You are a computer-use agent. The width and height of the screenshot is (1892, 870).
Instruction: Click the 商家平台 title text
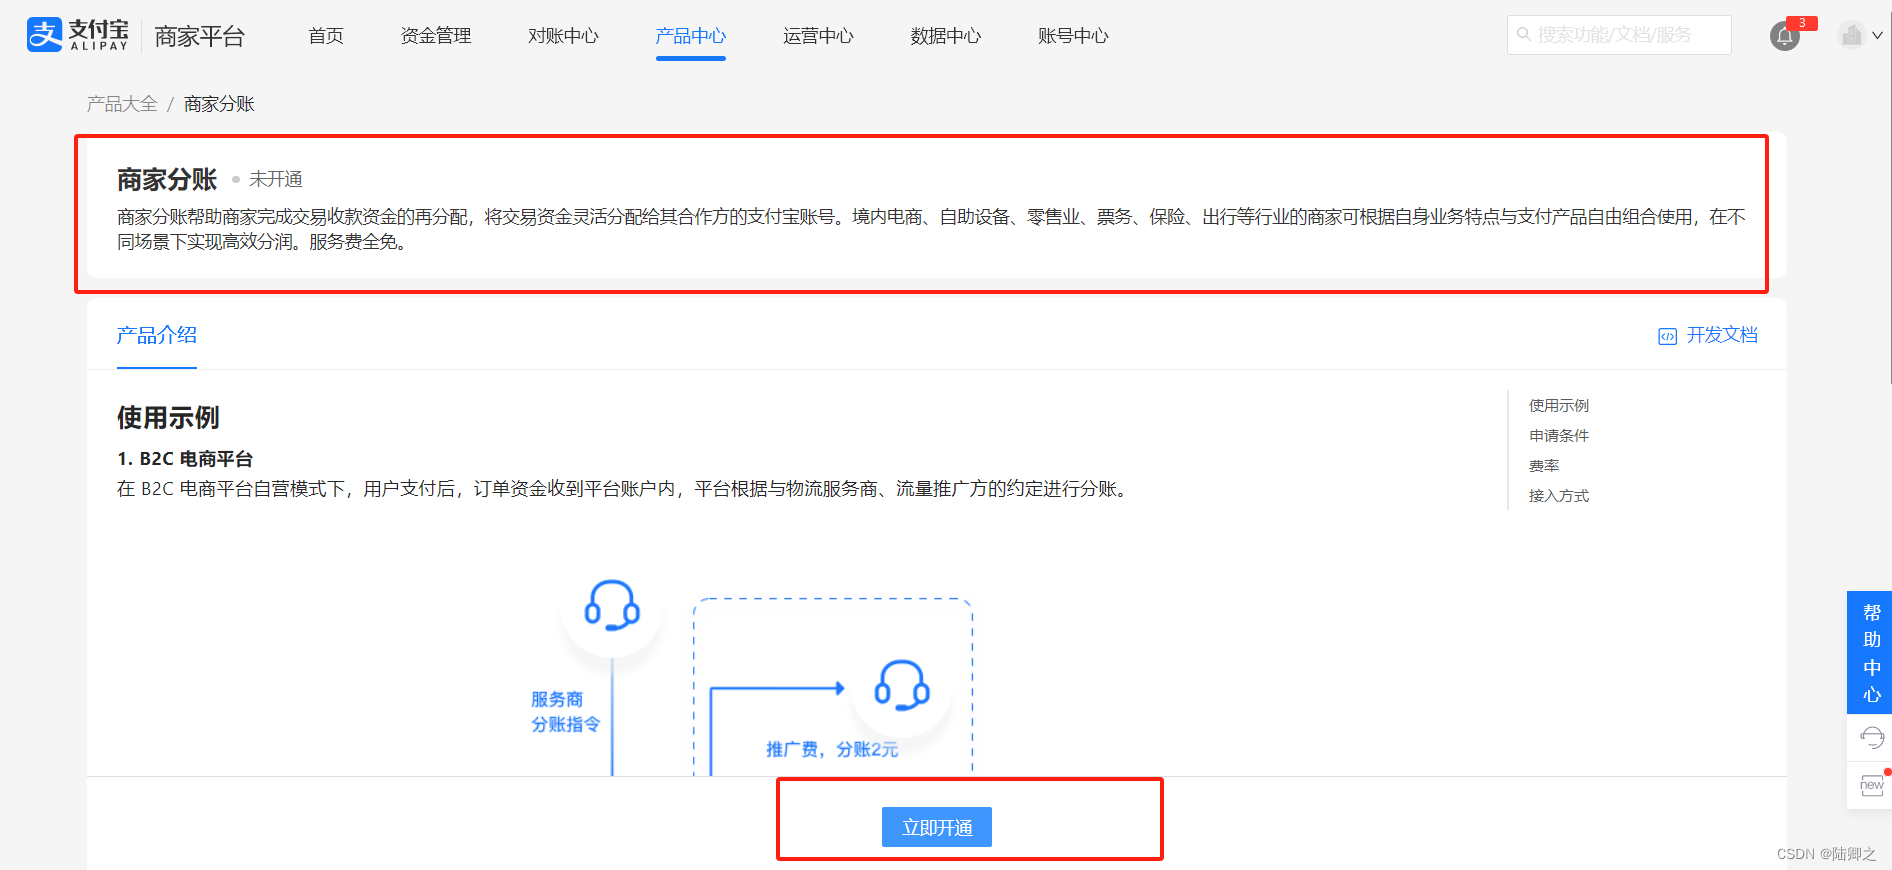[200, 37]
